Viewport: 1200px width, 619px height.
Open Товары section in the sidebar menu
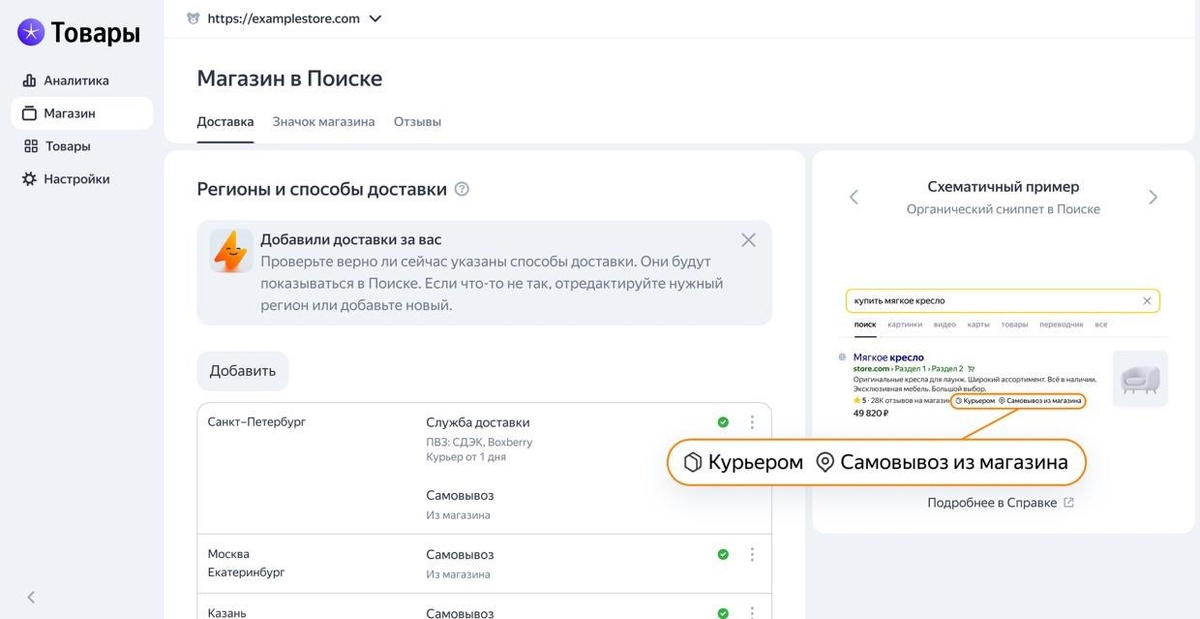pyautogui.click(x=57, y=146)
